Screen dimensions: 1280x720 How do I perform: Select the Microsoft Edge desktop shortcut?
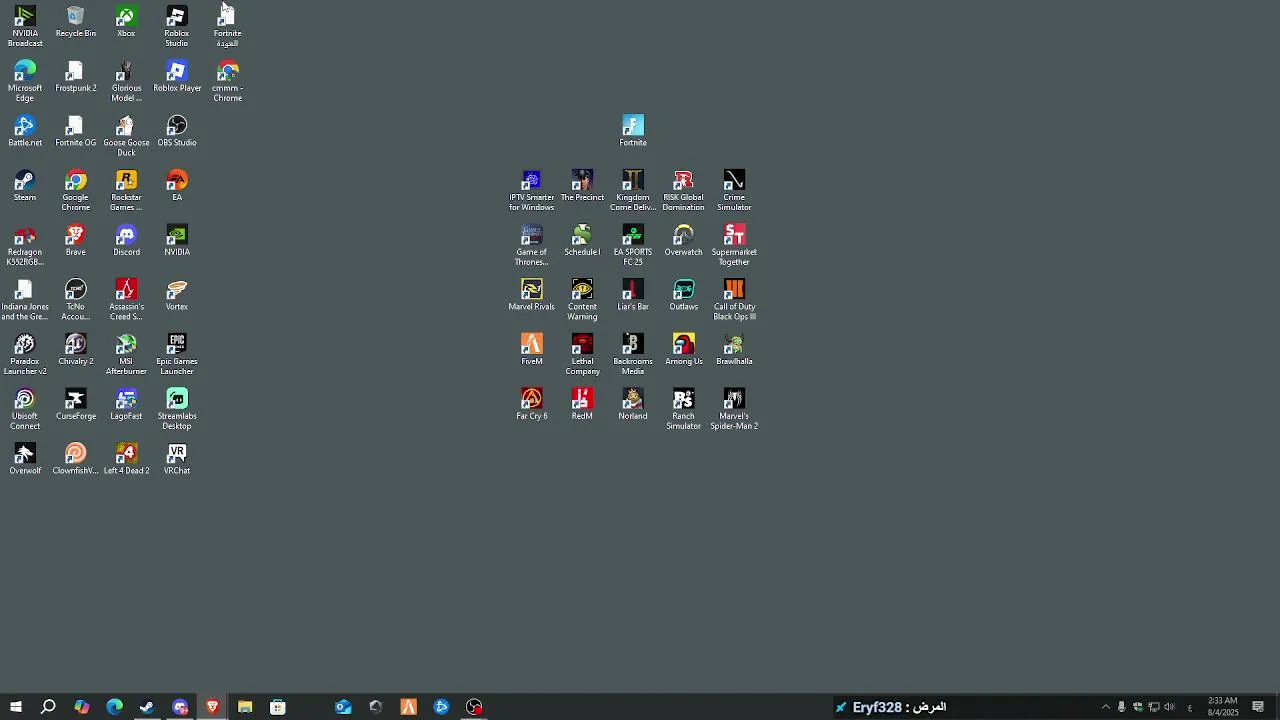[25, 81]
